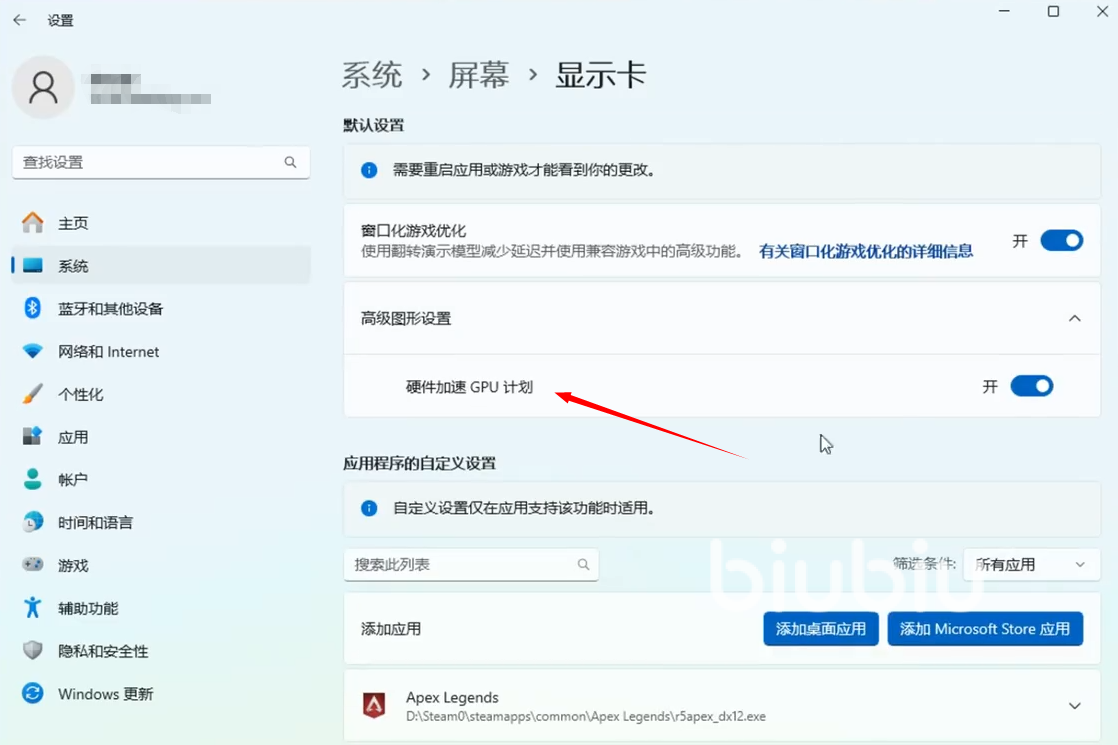Click the 添加桌面应用 button
This screenshot has height=745, width=1118.
[x=820, y=629]
